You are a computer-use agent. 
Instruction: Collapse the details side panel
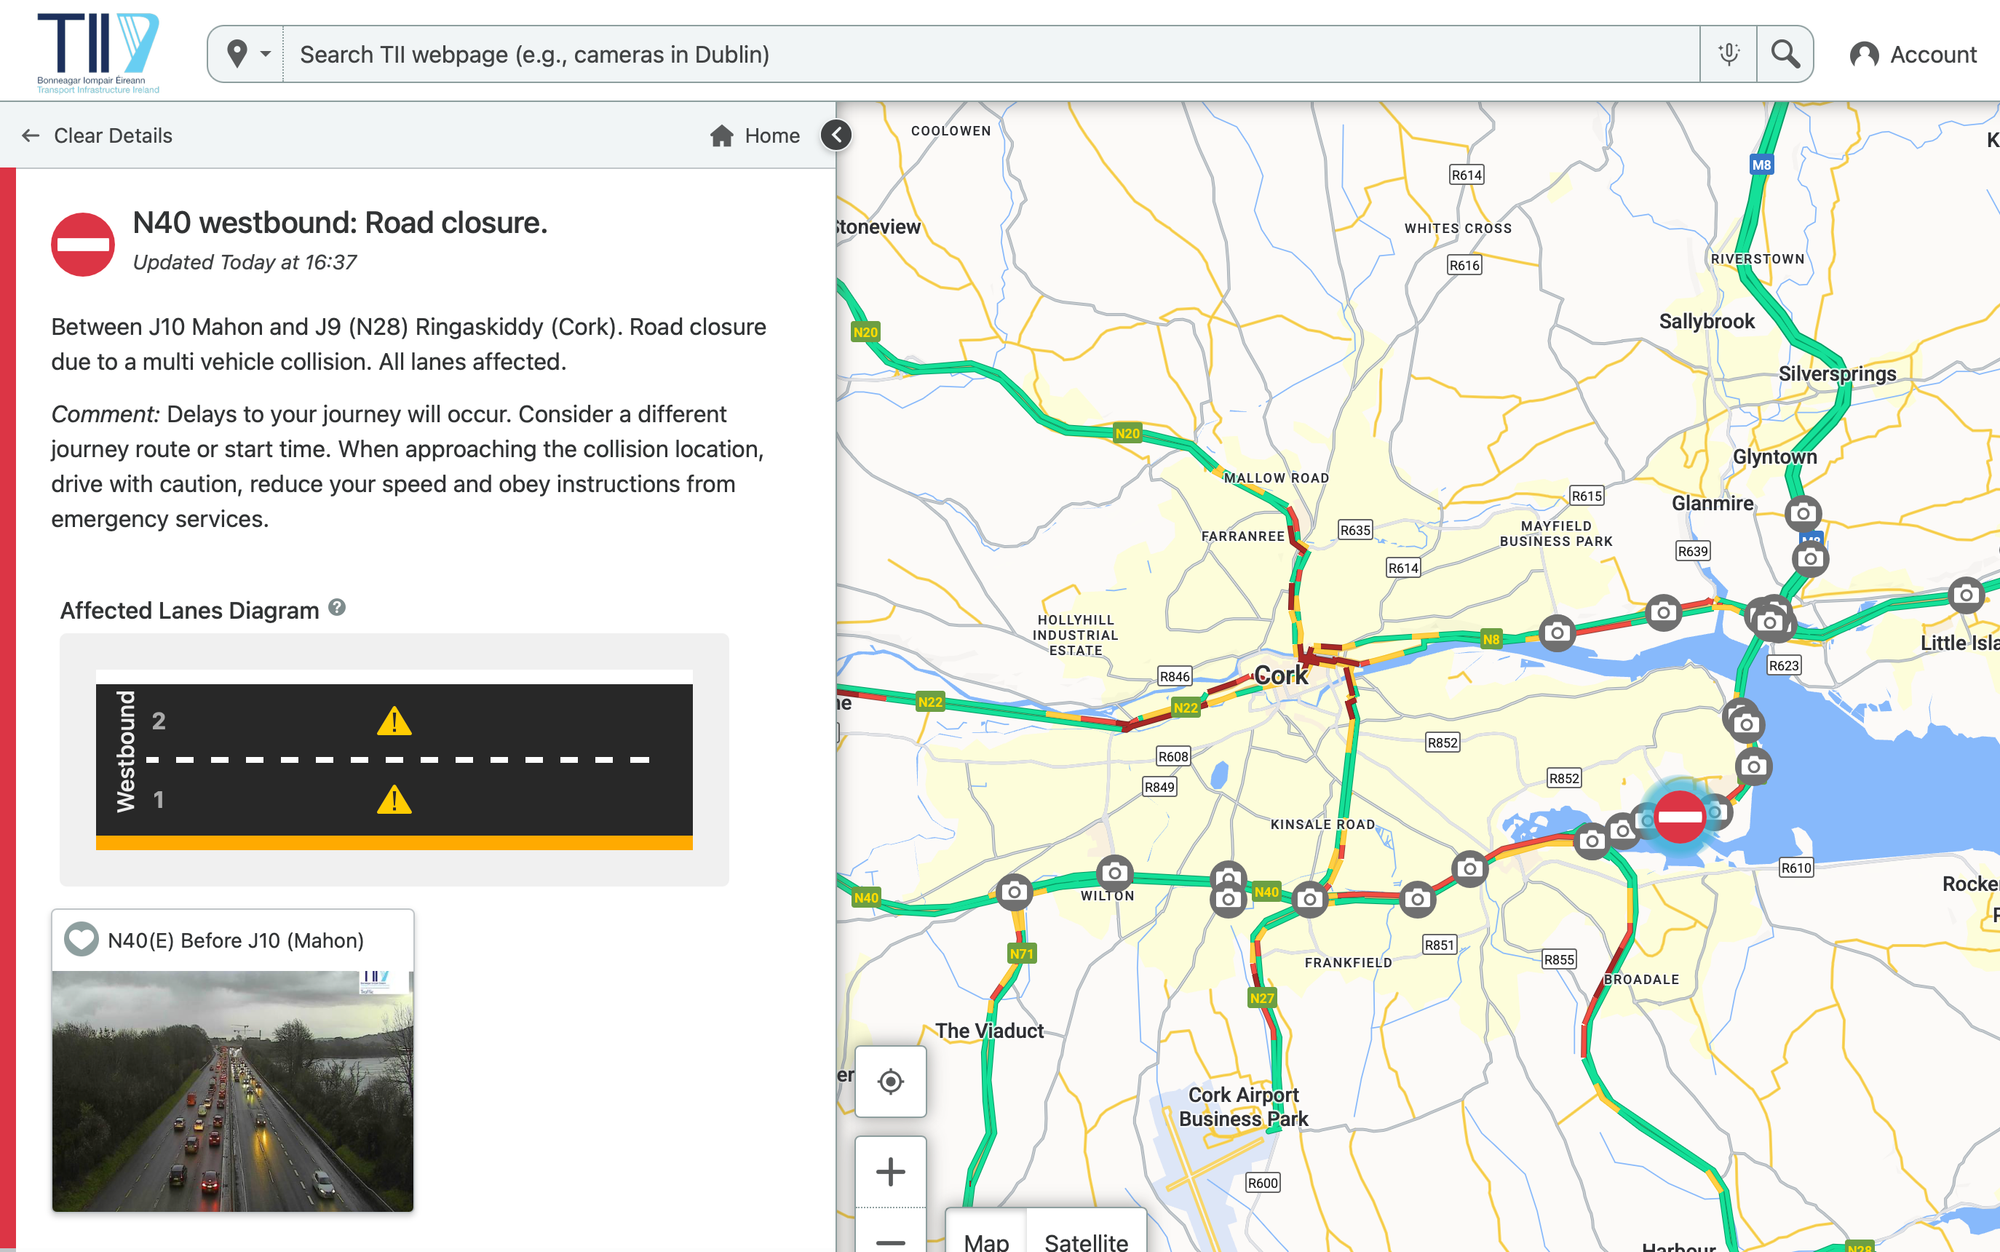836,135
